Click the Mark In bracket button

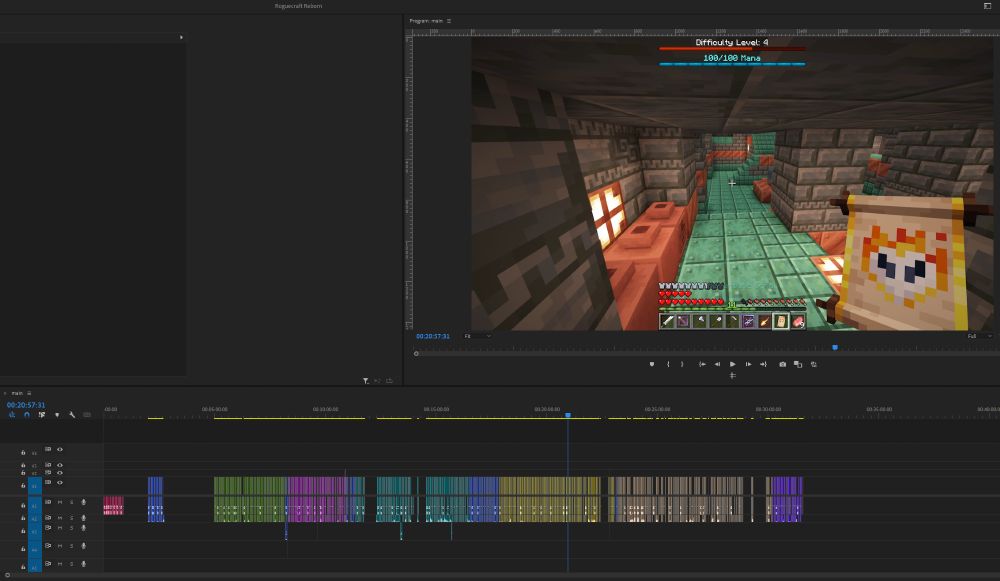click(x=668, y=364)
